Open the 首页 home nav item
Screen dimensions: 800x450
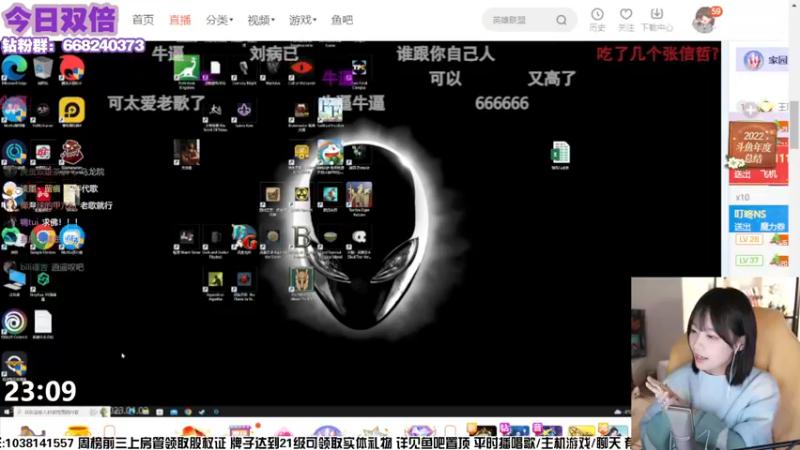point(143,20)
